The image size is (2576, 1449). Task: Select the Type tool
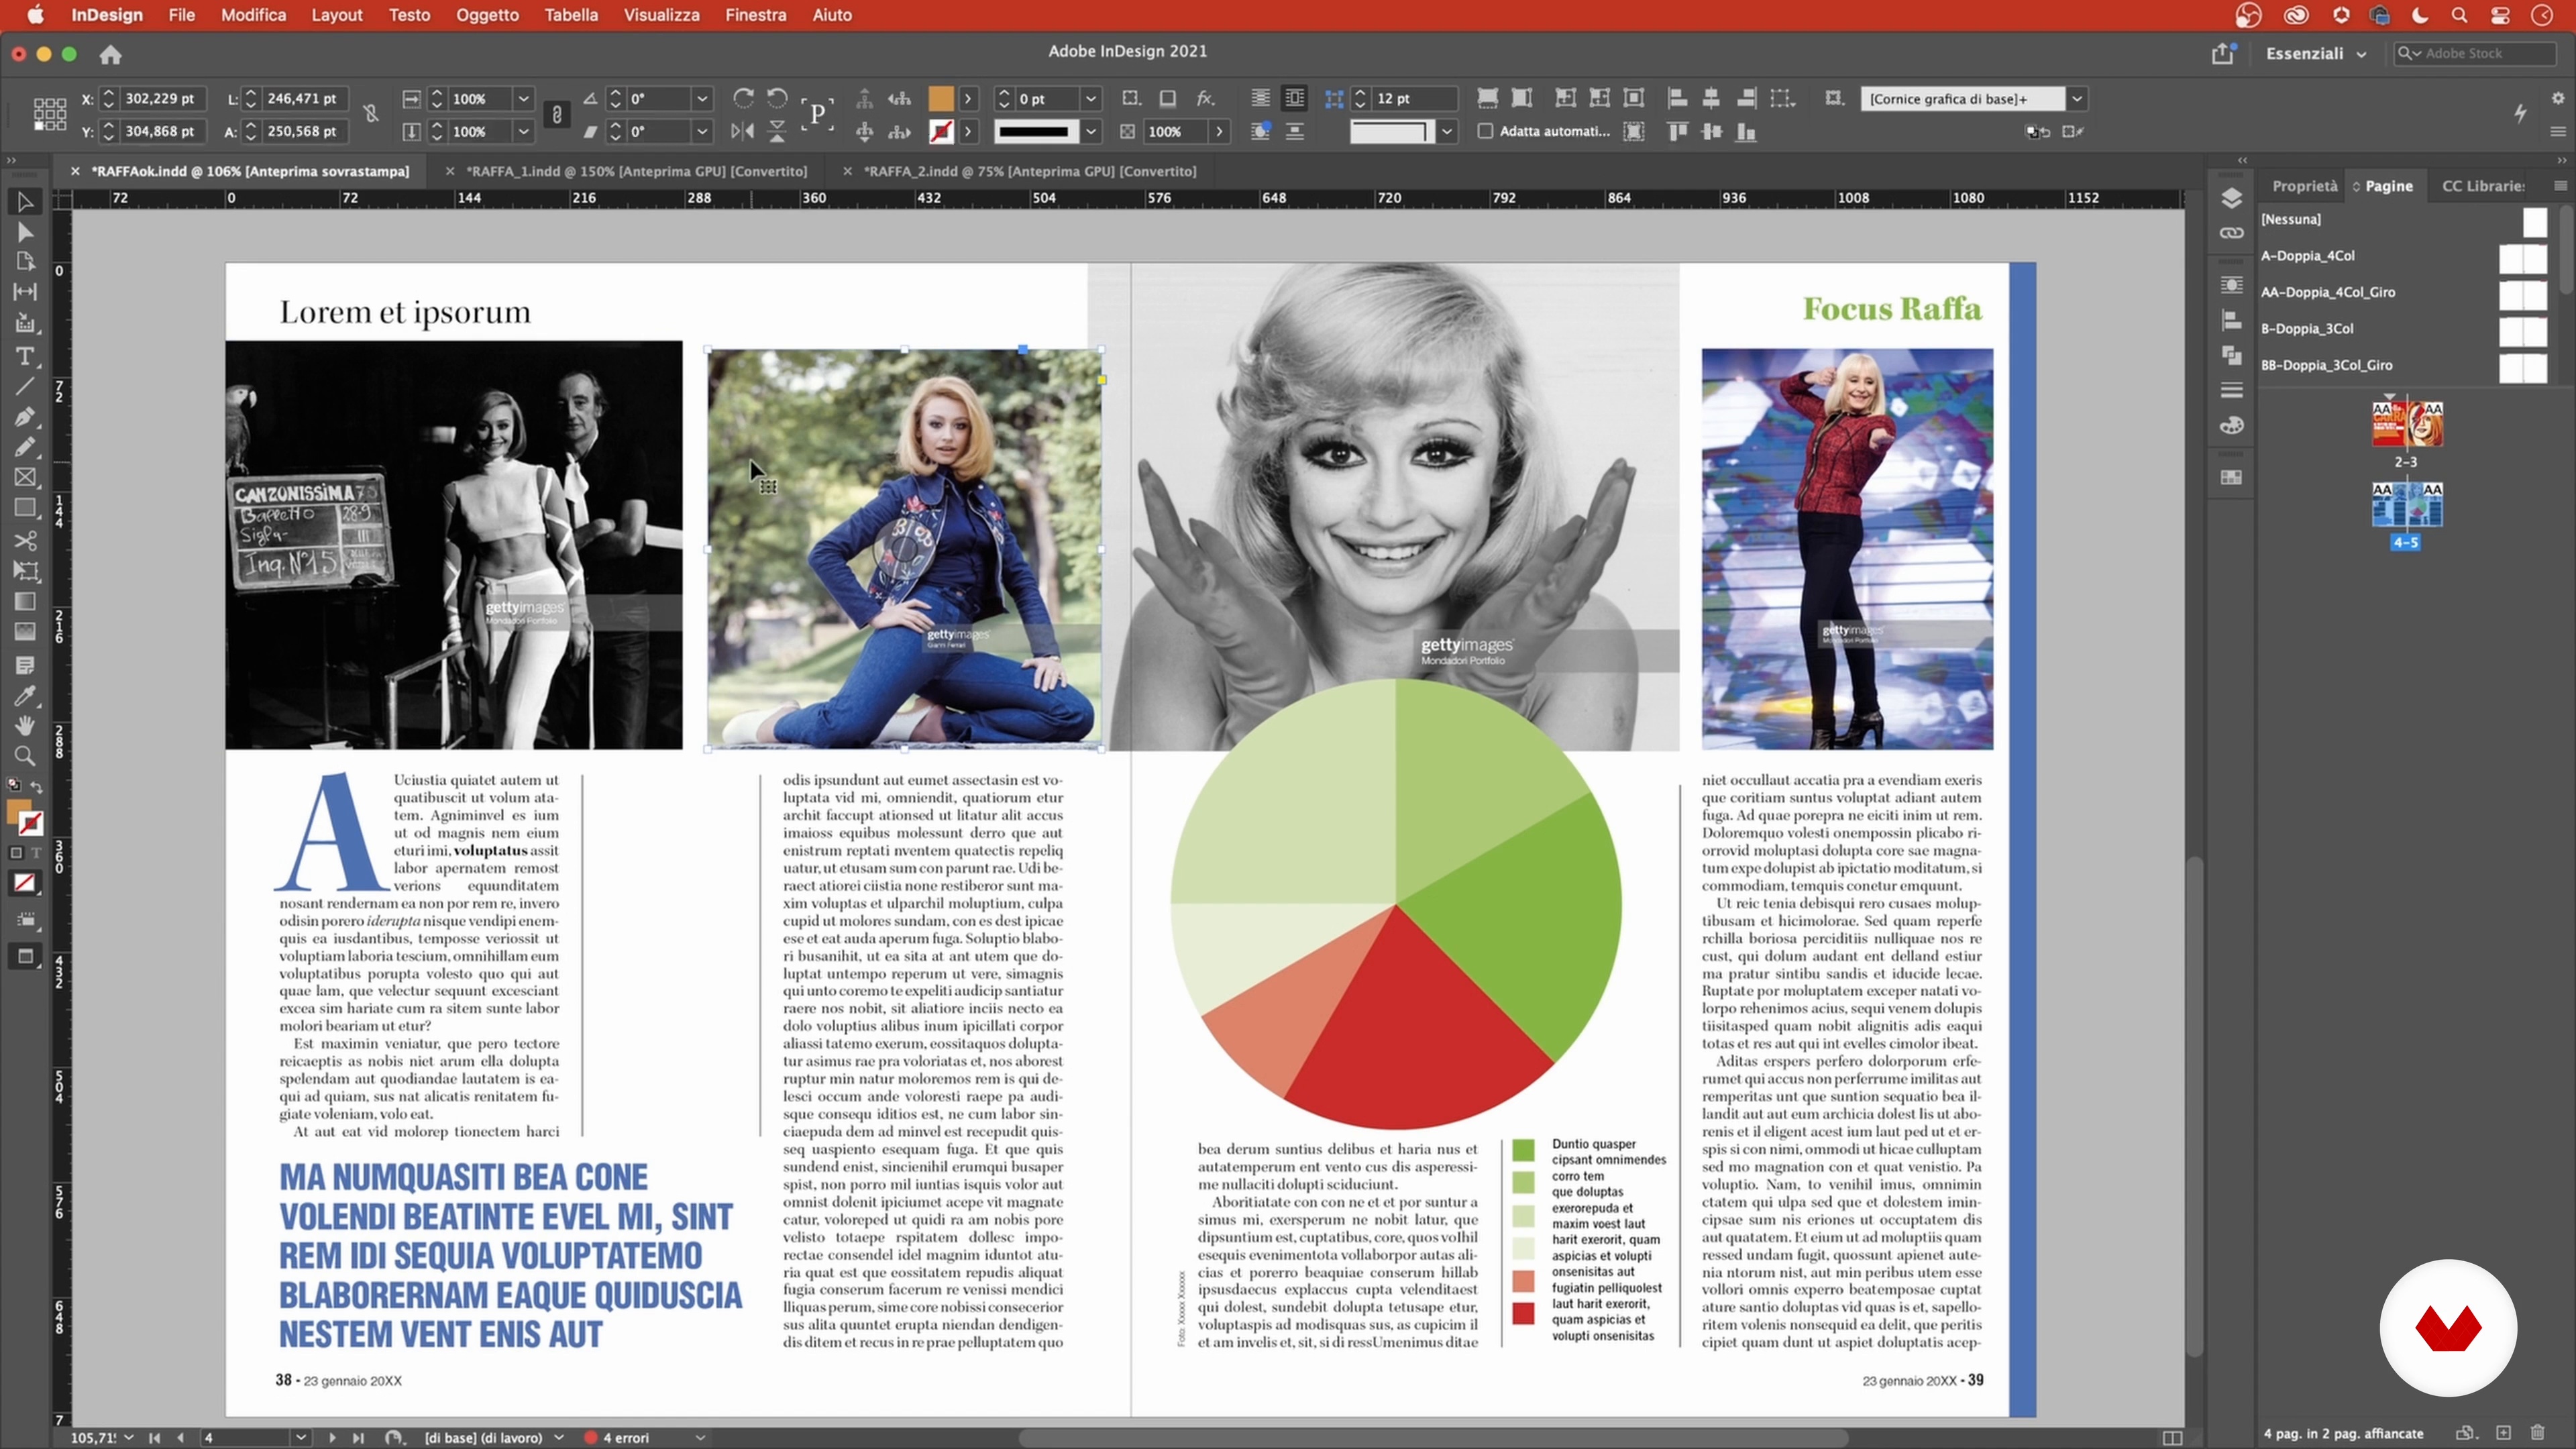tap(25, 357)
